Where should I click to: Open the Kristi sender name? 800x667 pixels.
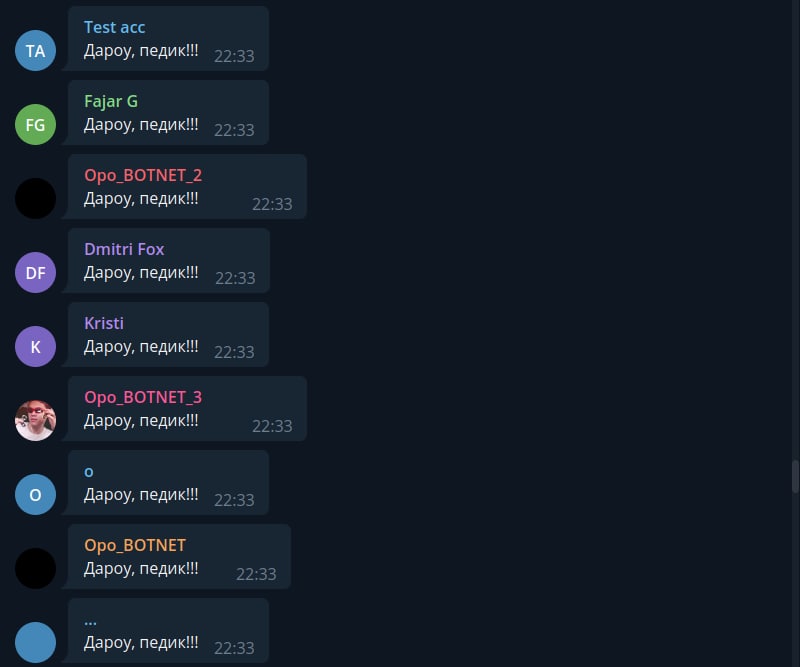pos(104,323)
